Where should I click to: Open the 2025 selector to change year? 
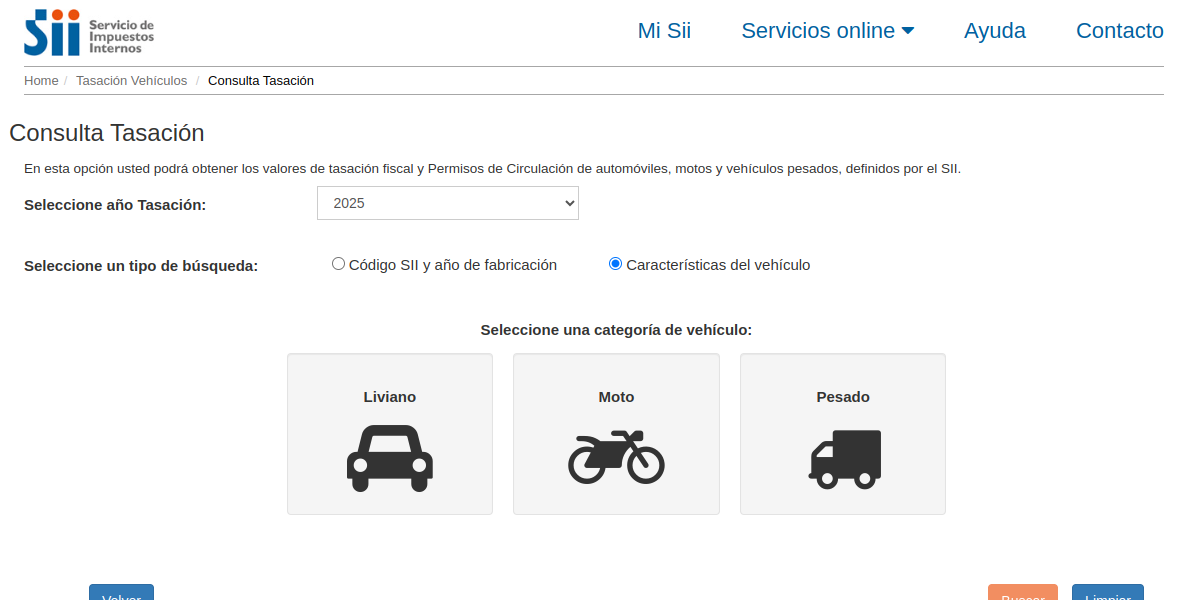[x=447, y=202]
